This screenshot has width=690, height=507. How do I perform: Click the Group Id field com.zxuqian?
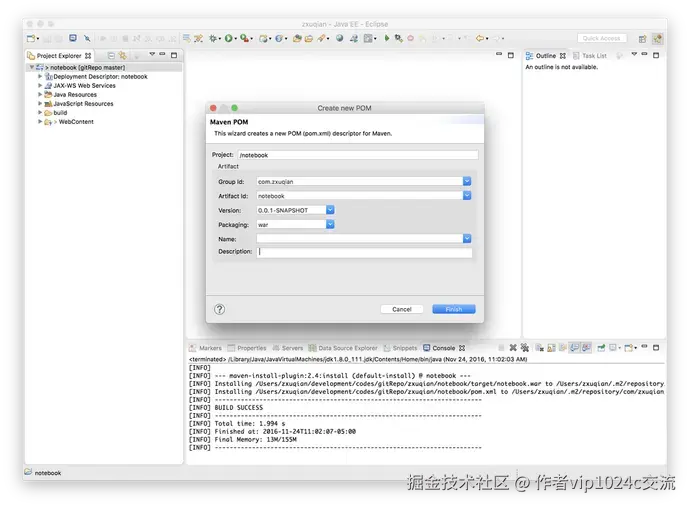coord(360,181)
